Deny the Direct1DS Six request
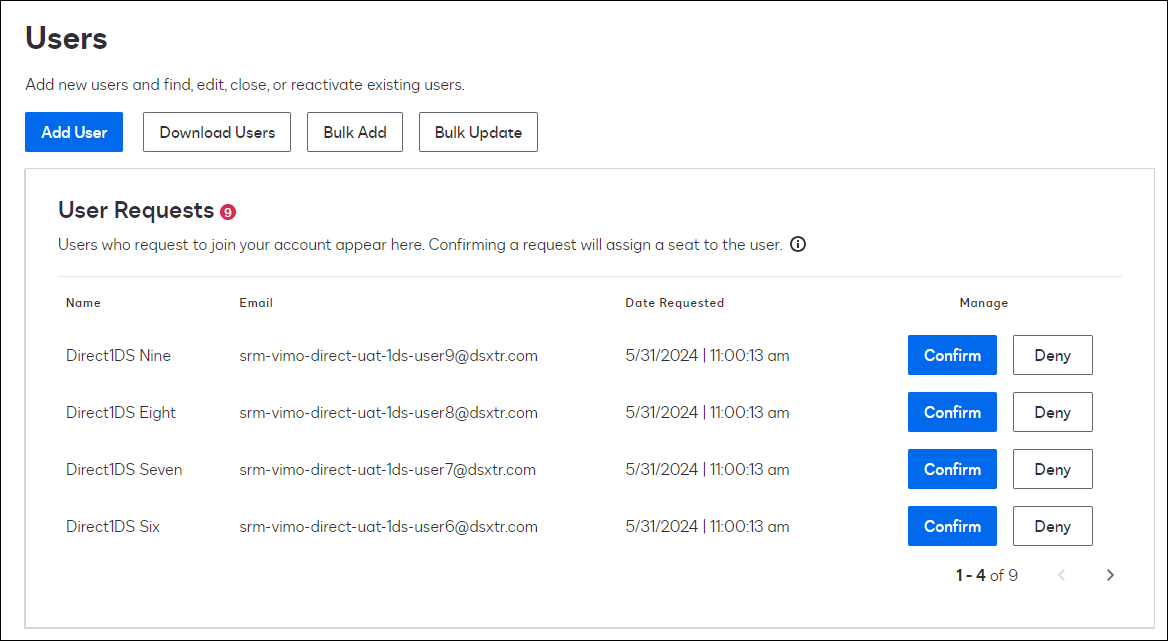Viewport: 1168px width, 641px height. [1052, 526]
